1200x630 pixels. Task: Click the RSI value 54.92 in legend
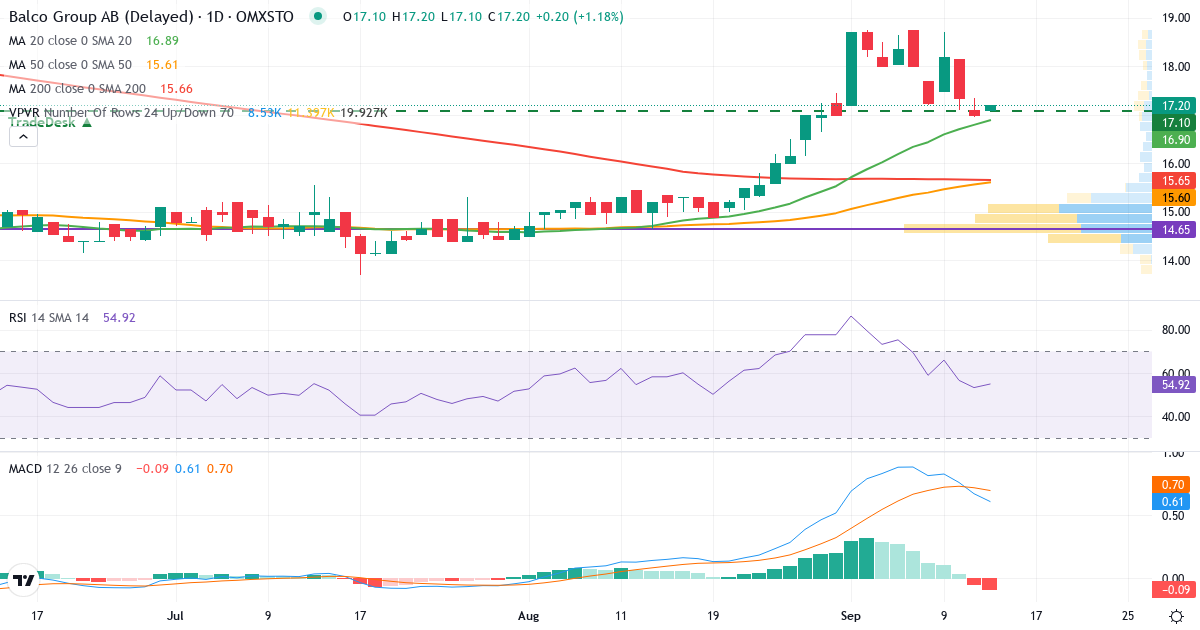tap(119, 317)
